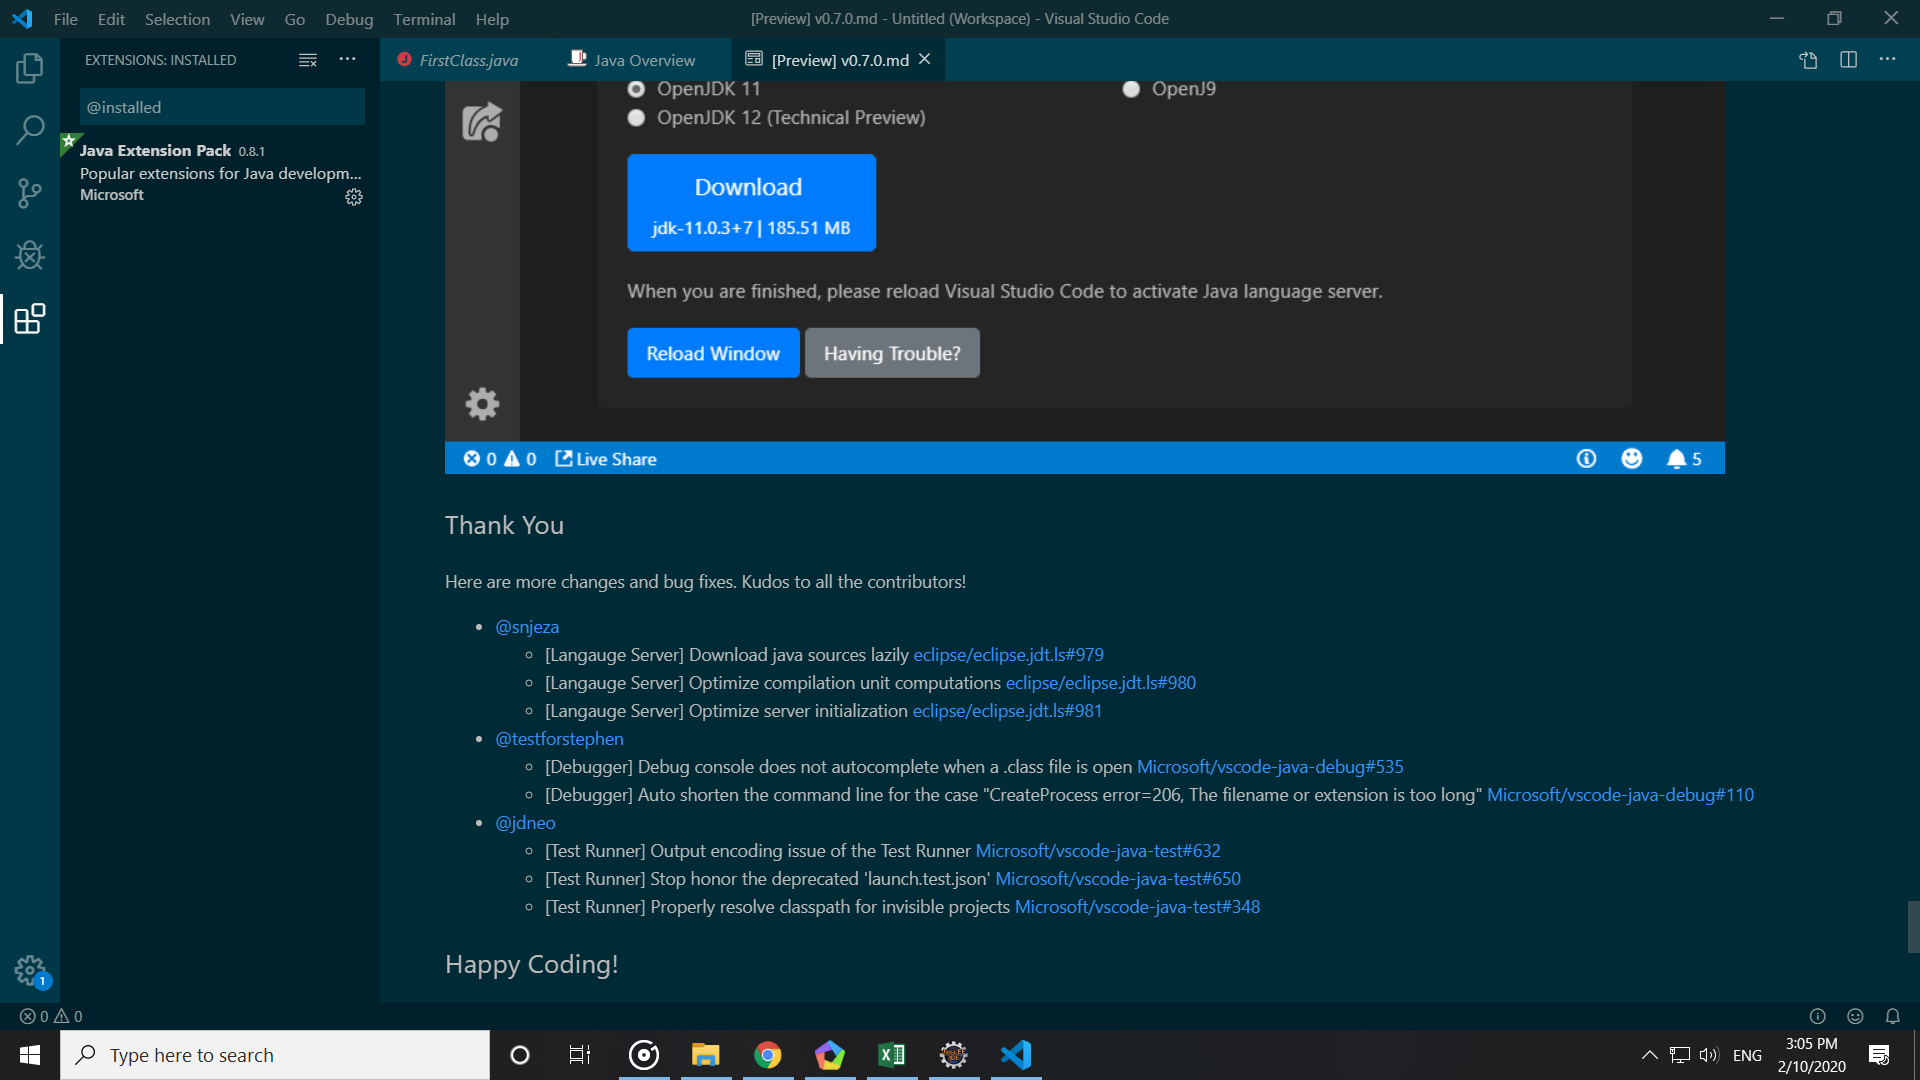
Task: Open Microsoft/vscode-java-test#632 link
Action: (x=1098, y=851)
